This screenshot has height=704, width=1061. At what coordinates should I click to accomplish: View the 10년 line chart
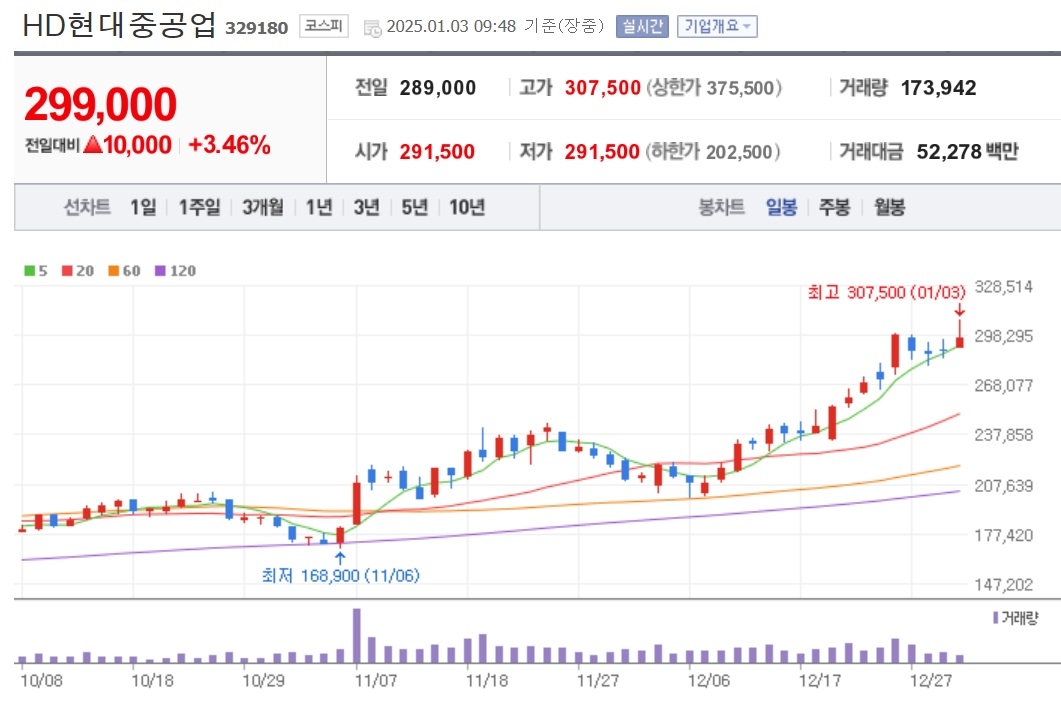467,207
